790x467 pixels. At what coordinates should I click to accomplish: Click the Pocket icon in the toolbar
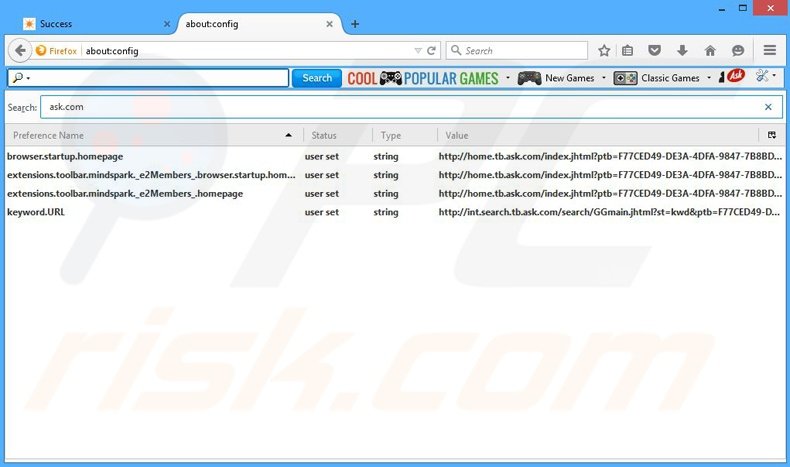(654, 50)
